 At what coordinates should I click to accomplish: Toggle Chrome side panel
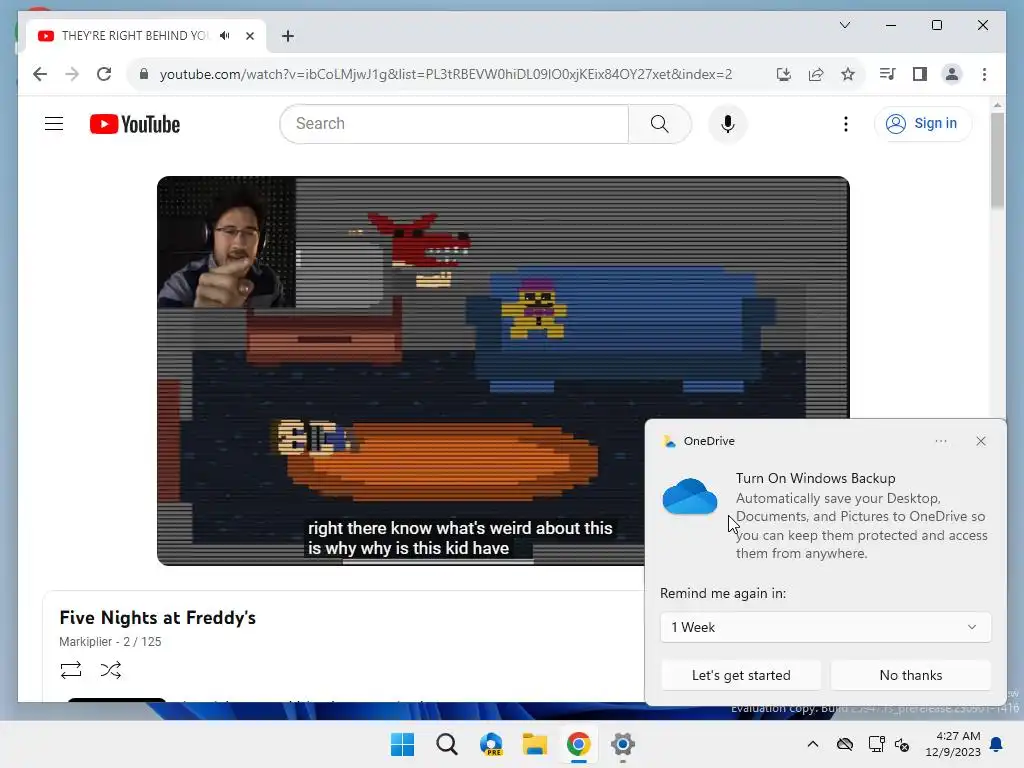pos(920,74)
